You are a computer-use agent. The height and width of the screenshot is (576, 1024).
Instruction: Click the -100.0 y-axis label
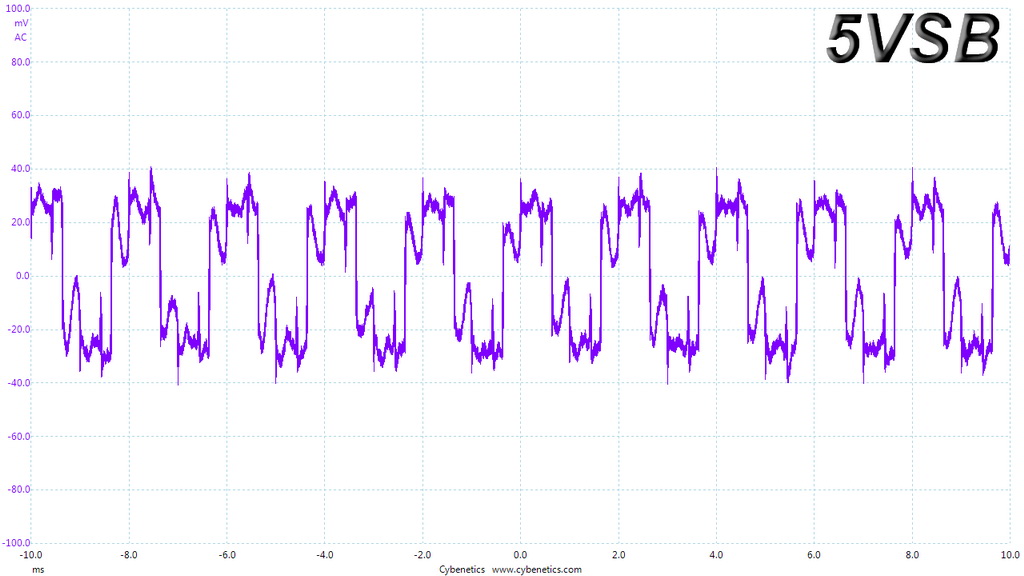coord(16,543)
